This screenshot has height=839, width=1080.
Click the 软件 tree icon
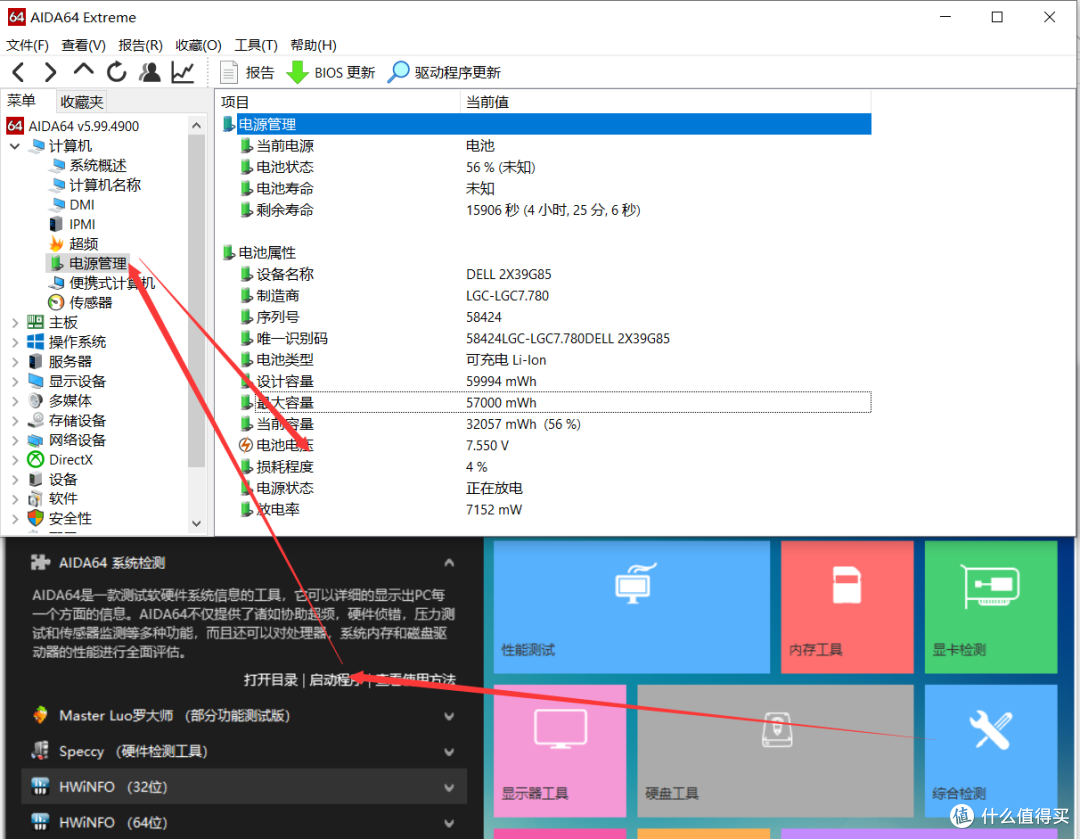pyautogui.click(x=36, y=499)
